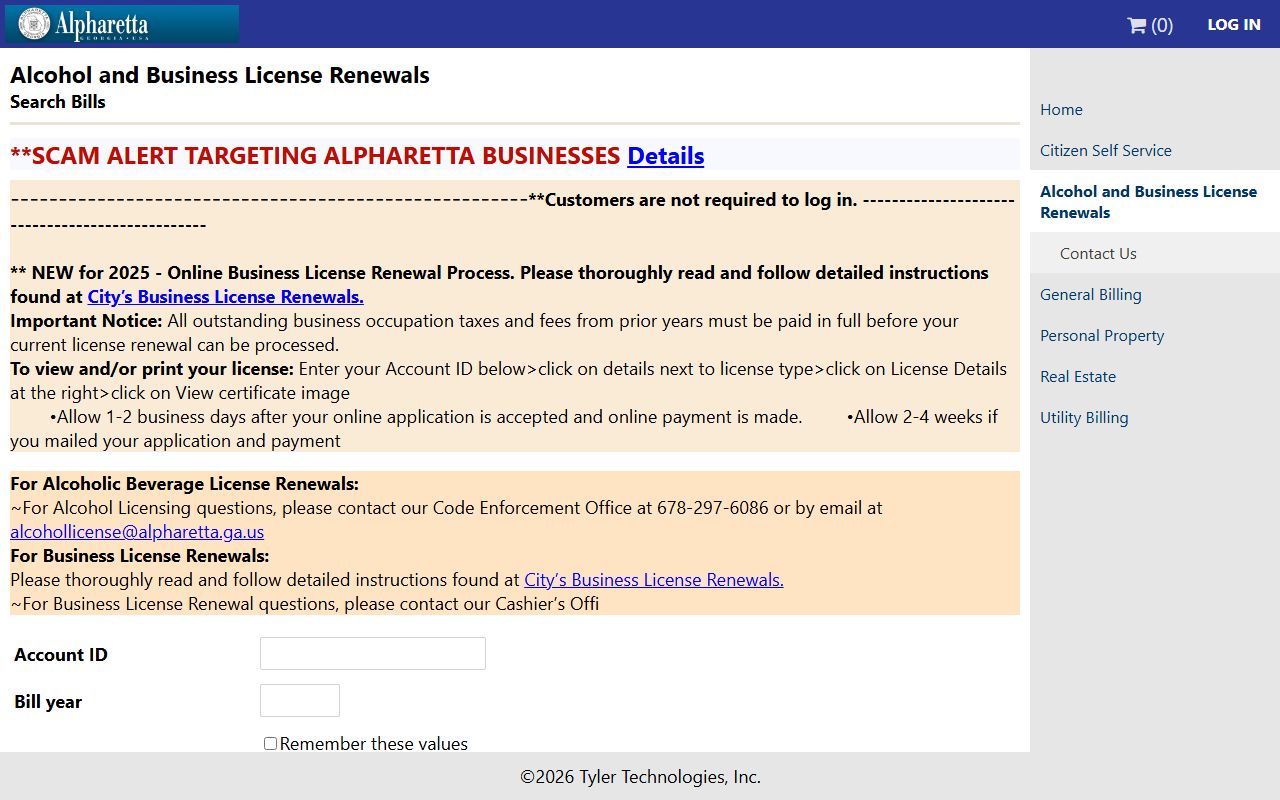Open City's Business License Renewals link under For Business License Renewals

(x=653, y=580)
